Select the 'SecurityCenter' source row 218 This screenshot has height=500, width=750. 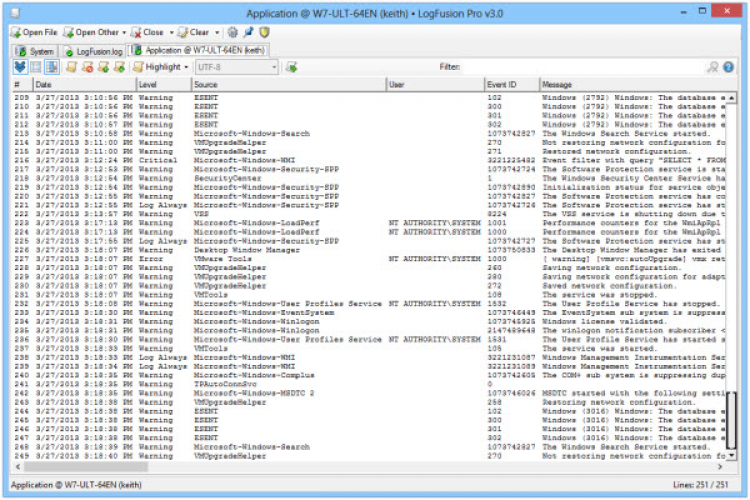(x=369, y=178)
